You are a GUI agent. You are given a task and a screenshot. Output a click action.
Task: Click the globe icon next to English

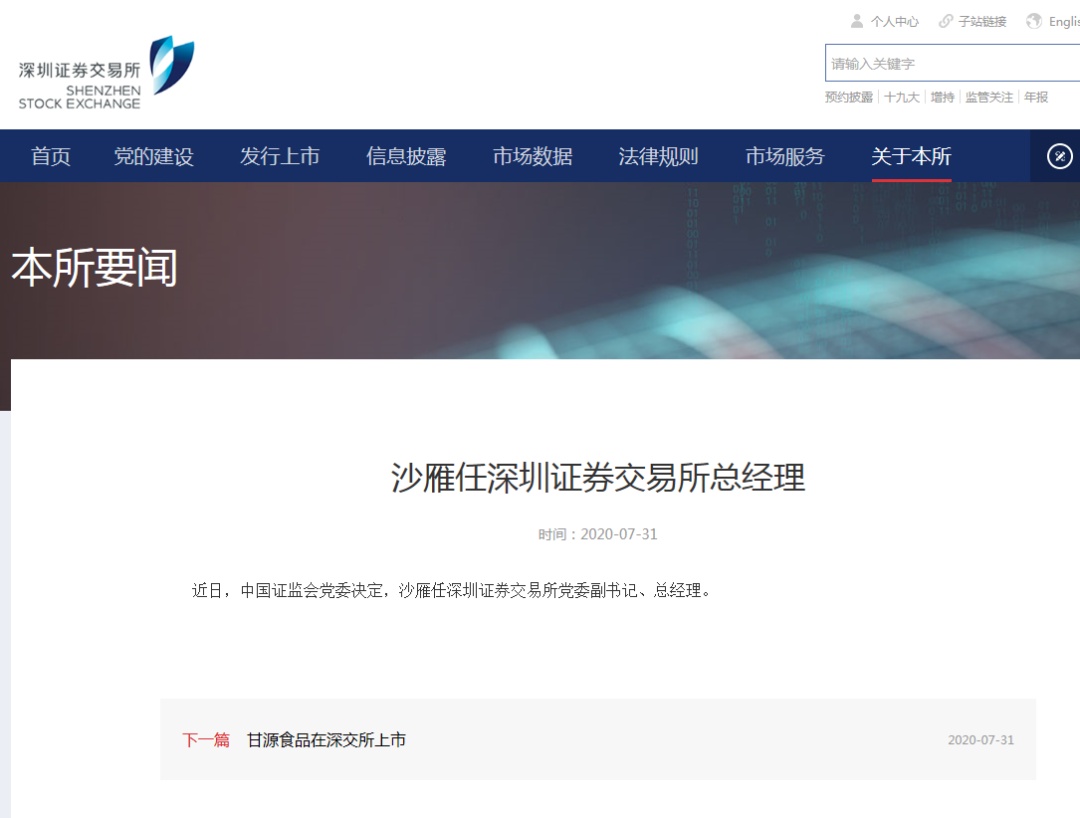1032,20
